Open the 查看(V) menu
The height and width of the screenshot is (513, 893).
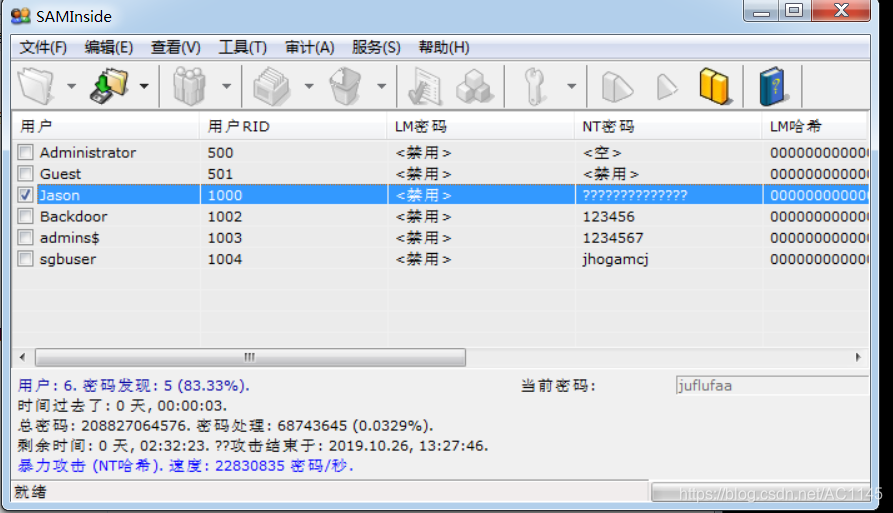(175, 47)
